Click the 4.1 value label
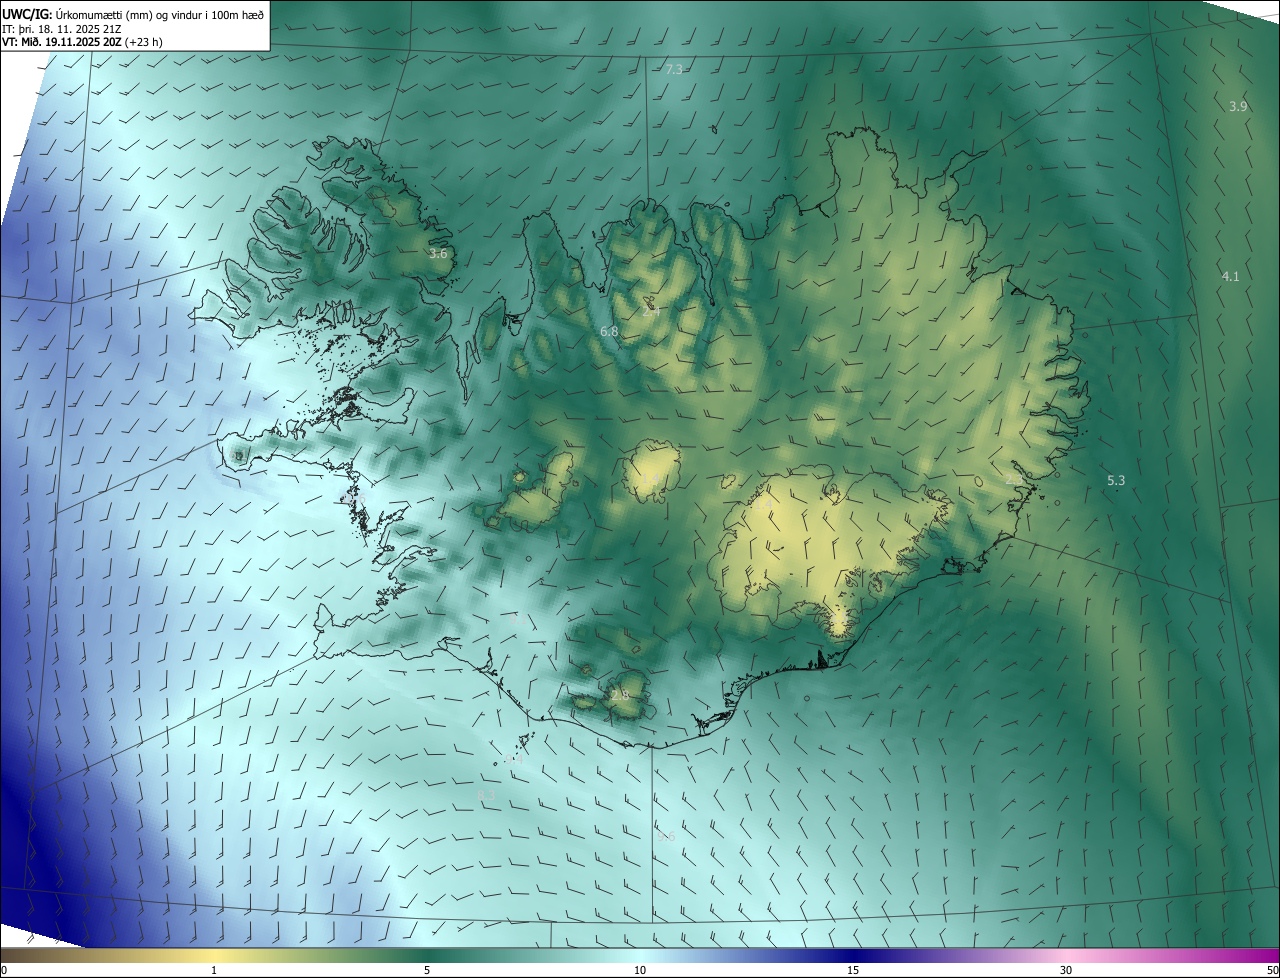The height and width of the screenshot is (978, 1280). 1230,276
